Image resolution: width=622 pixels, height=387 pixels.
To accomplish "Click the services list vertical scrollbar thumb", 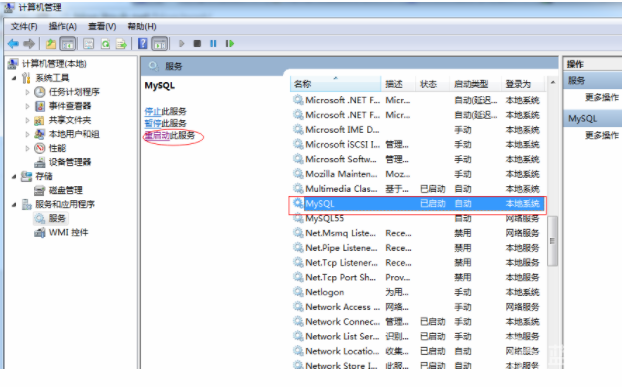I will coord(552,241).
